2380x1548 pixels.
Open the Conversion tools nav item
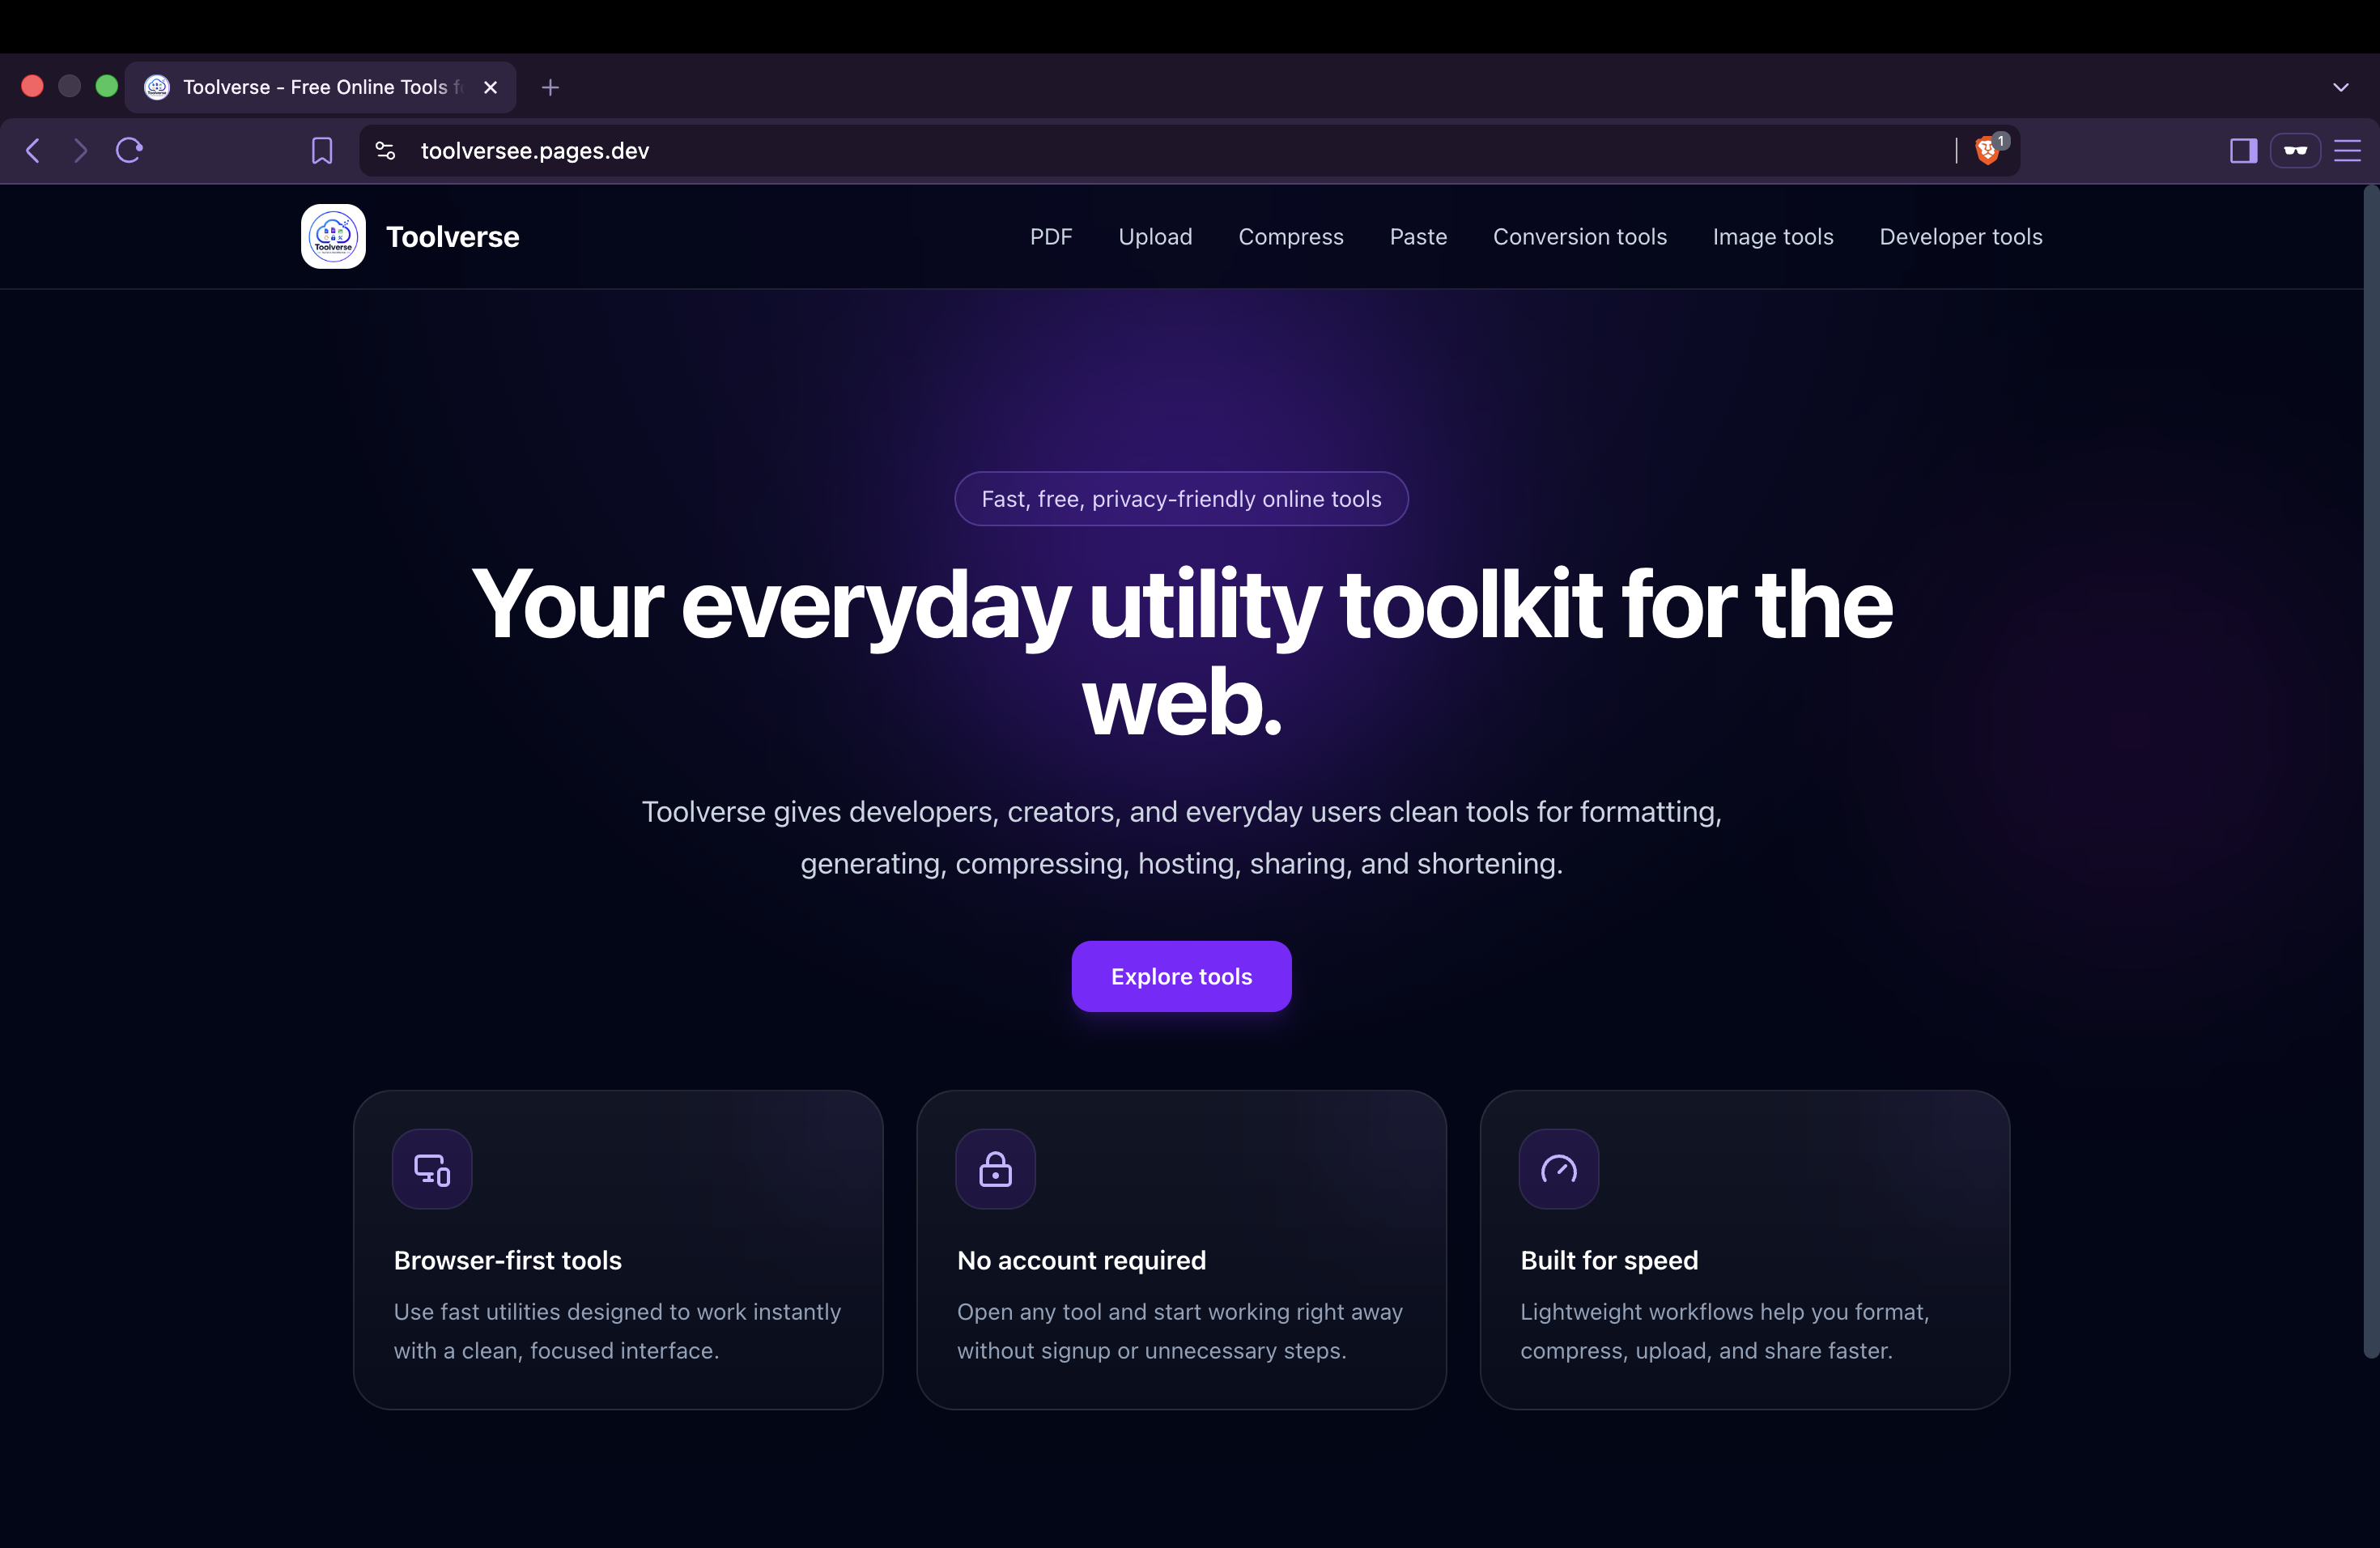1580,237
